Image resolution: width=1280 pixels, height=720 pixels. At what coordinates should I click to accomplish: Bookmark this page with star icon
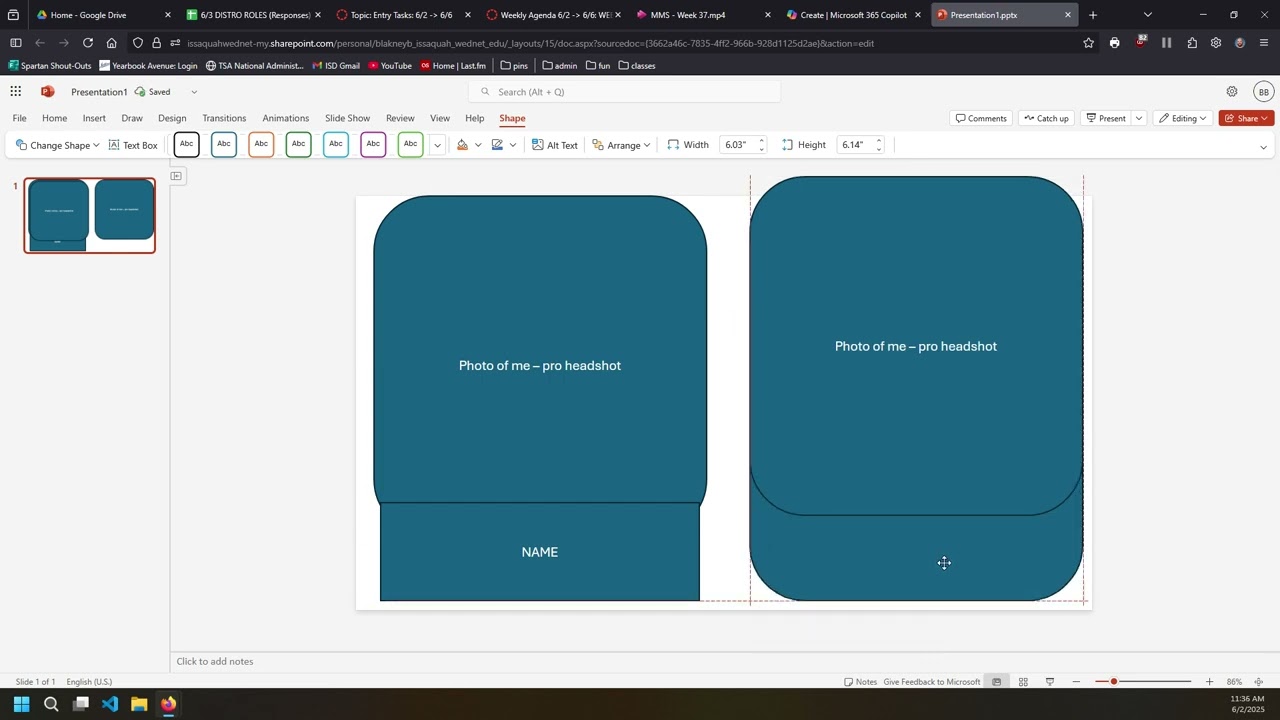click(1088, 43)
